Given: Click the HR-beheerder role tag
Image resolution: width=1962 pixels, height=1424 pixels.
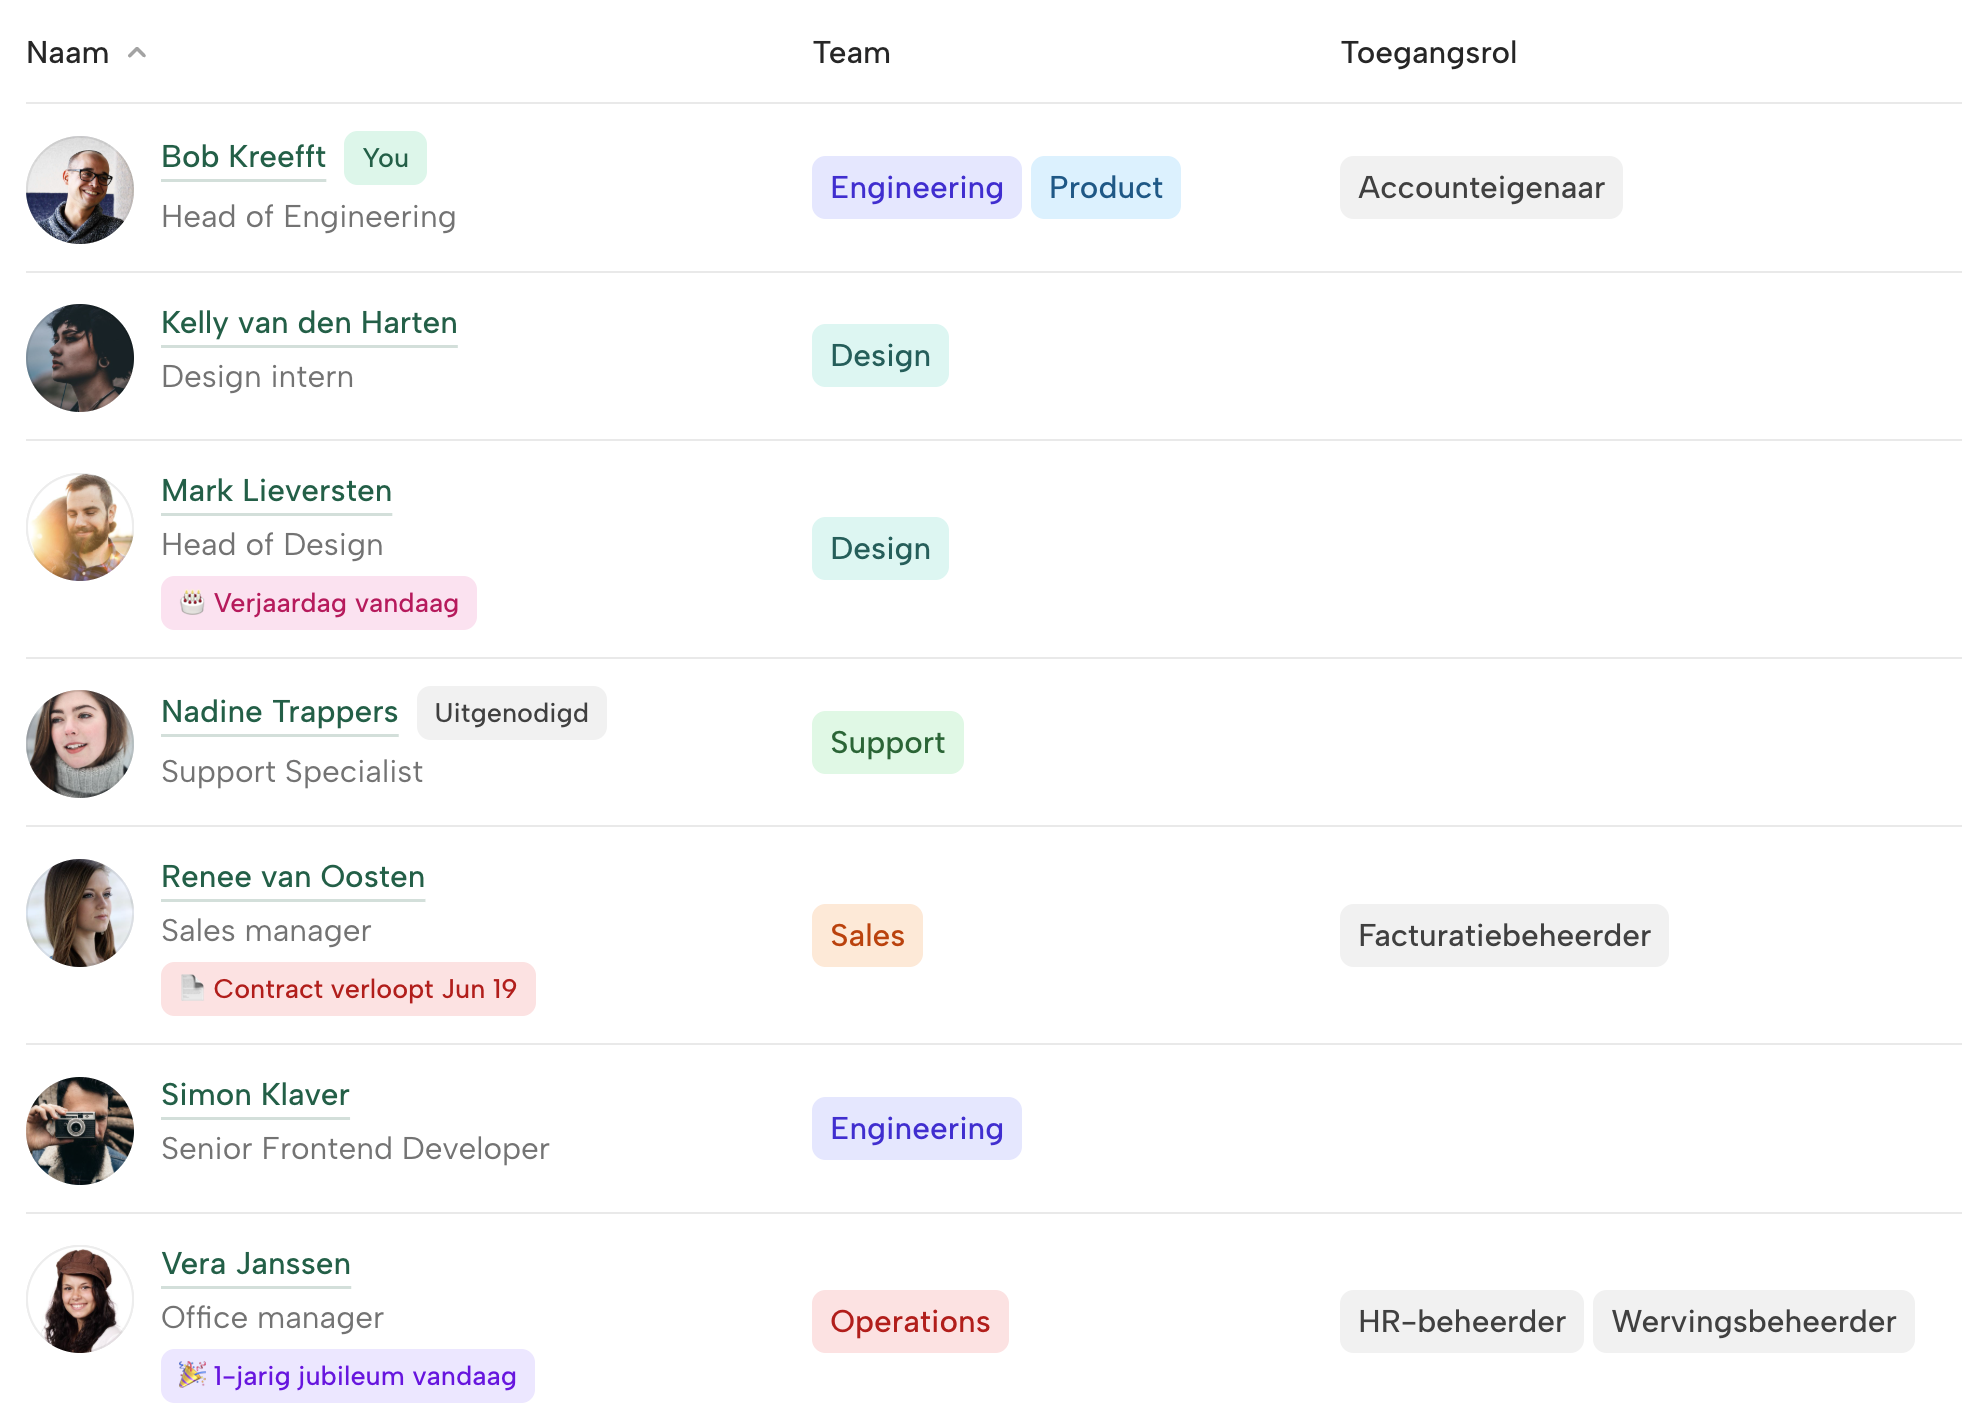Looking at the screenshot, I should 1461,1322.
